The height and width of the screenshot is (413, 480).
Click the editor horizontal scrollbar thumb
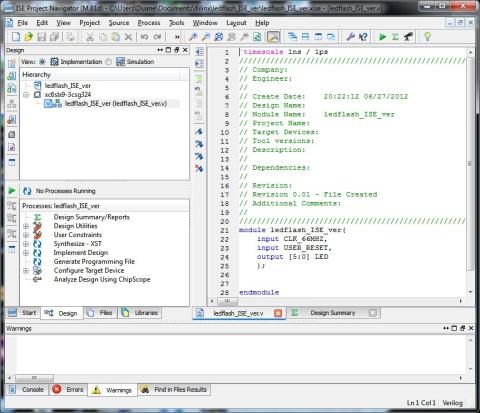227,301
